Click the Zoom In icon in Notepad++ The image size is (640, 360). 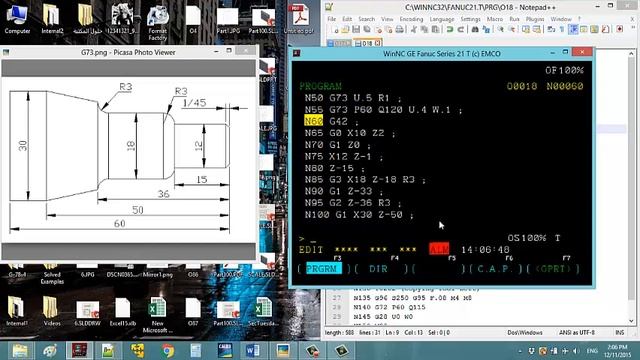pos(500,29)
